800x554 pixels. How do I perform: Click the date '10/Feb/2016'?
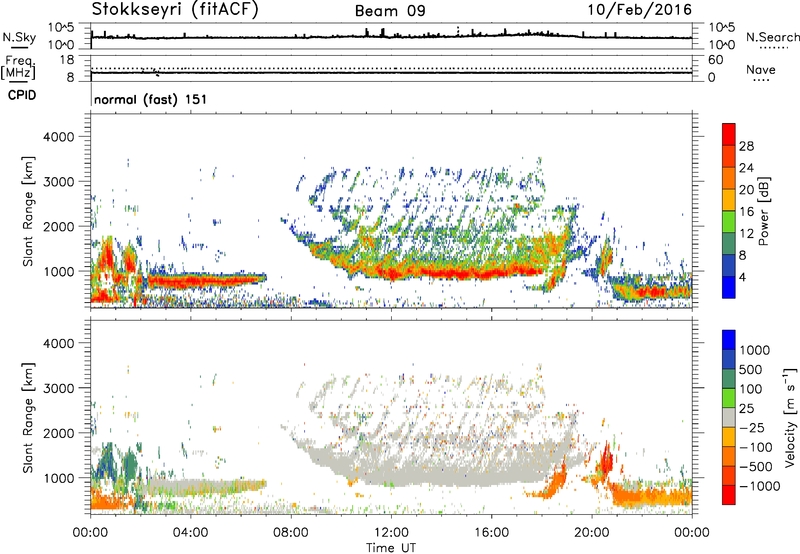click(x=640, y=10)
